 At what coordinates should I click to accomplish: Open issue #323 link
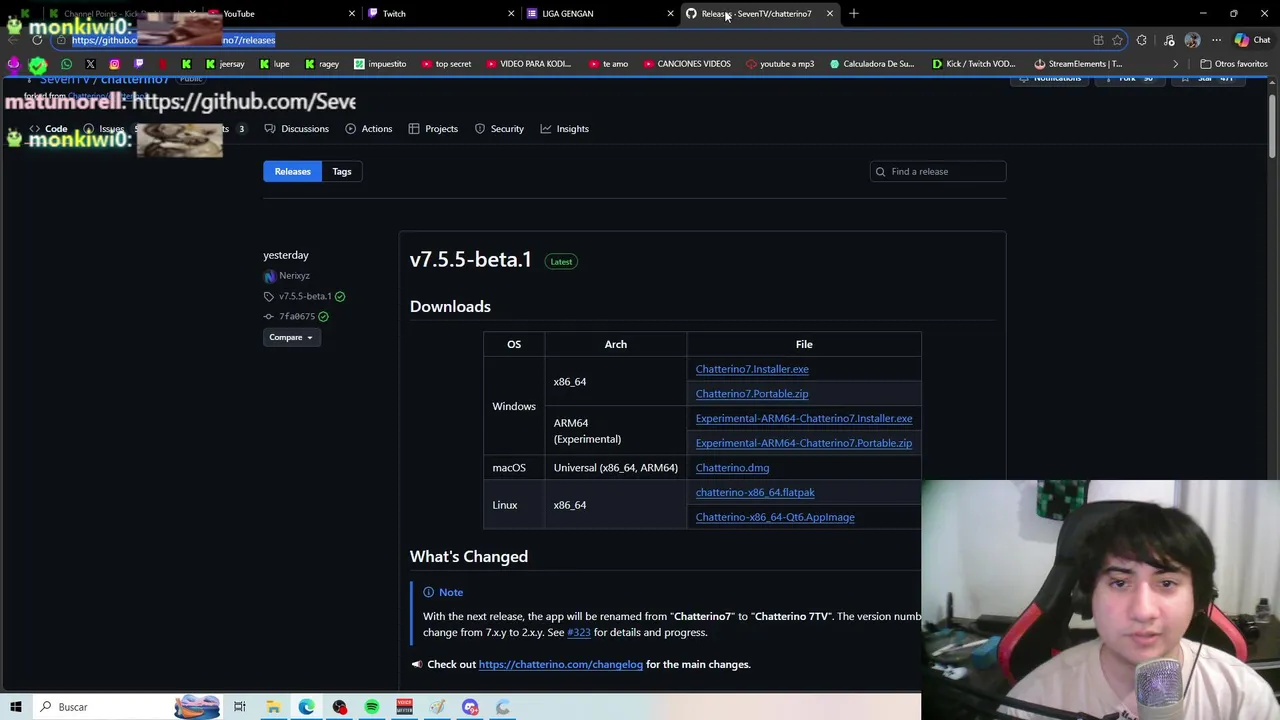click(x=579, y=632)
